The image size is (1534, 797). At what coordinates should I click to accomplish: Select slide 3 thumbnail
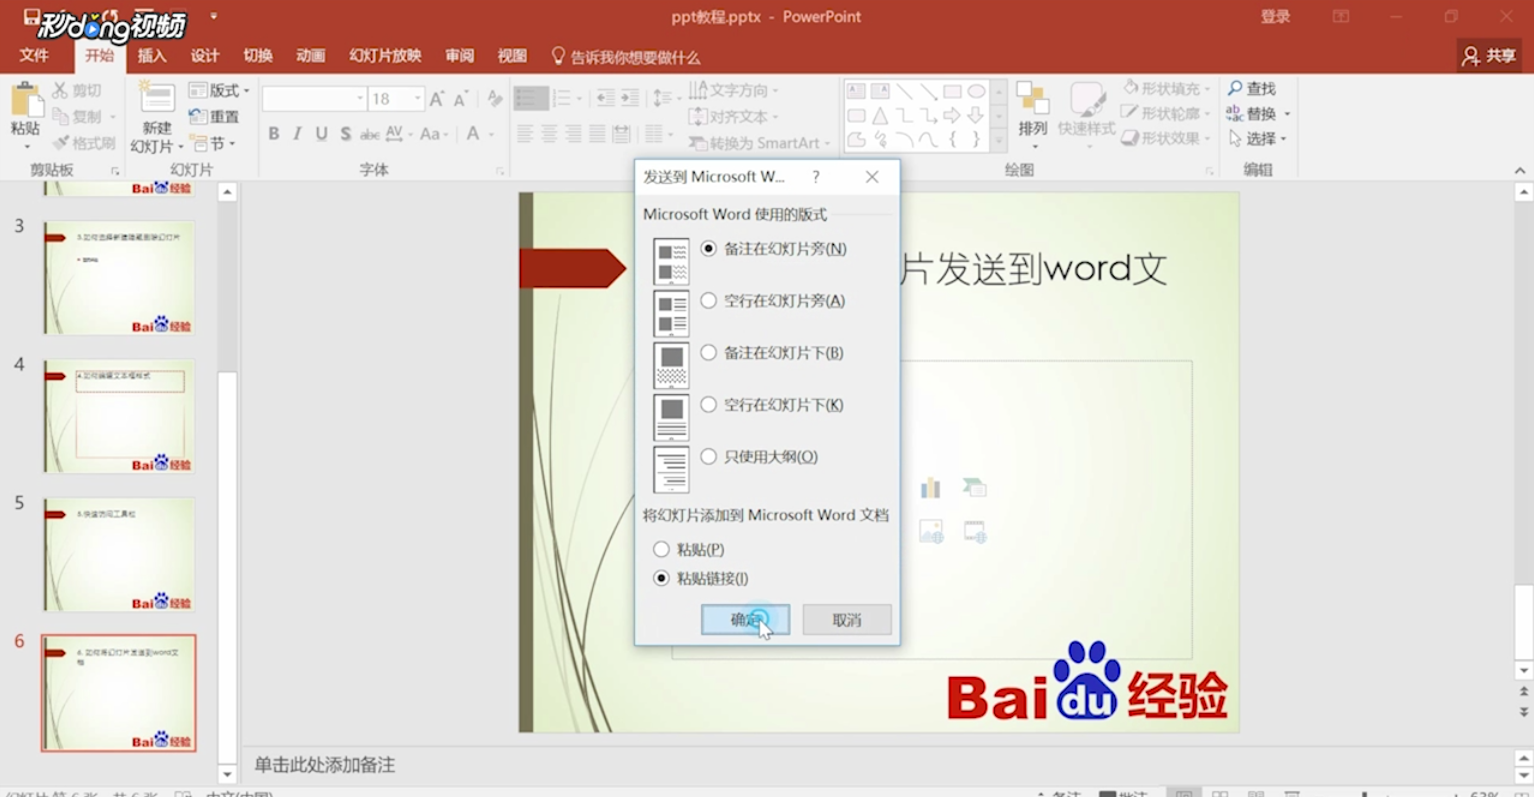pos(119,278)
